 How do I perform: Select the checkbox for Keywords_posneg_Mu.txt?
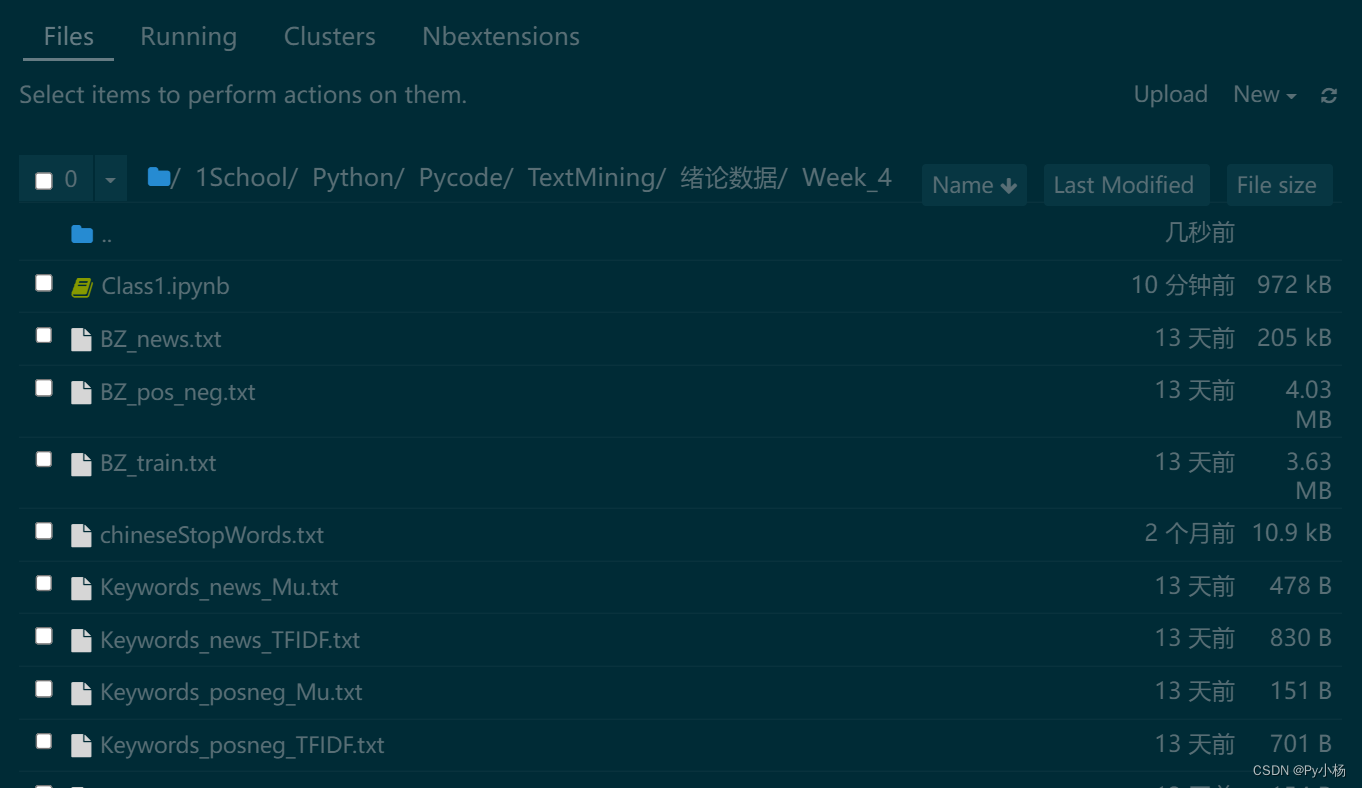click(x=43, y=688)
